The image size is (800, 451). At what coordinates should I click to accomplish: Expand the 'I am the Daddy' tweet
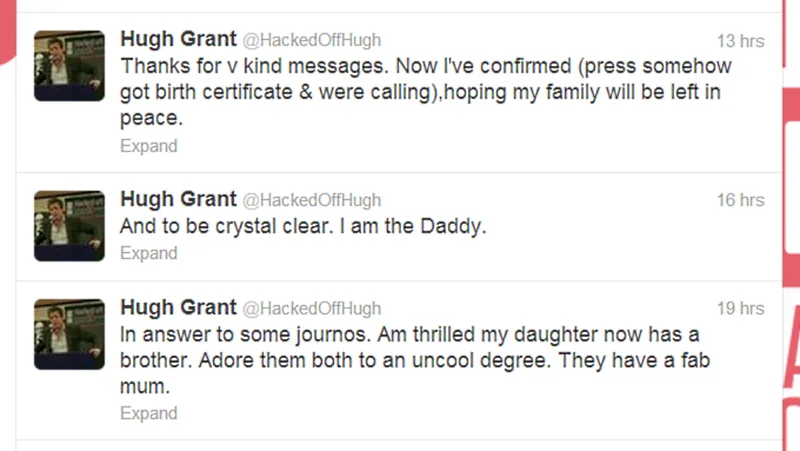[x=148, y=253]
